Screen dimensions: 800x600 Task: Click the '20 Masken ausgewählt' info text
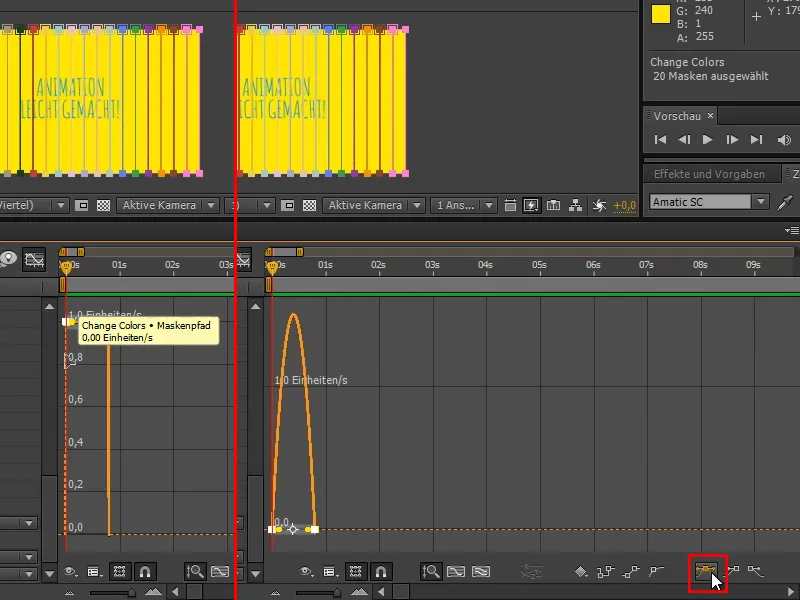coord(711,77)
